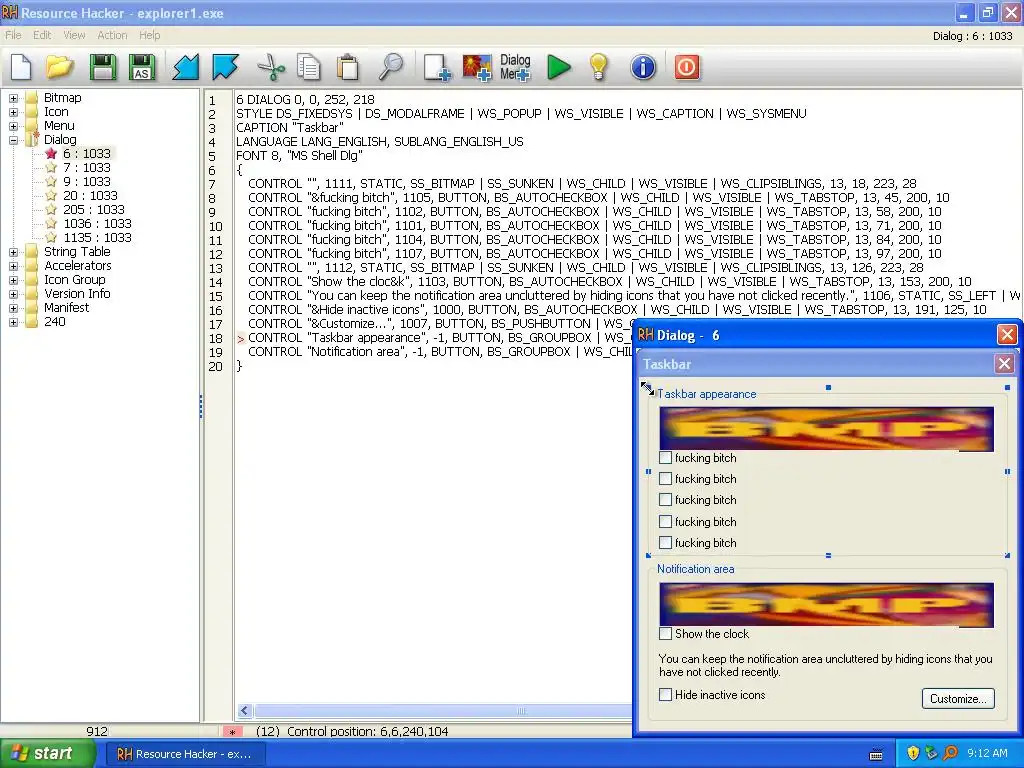The image size is (1024, 768).
Task: Click Resource Hacker taskbar button
Action: (x=185, y=754)
